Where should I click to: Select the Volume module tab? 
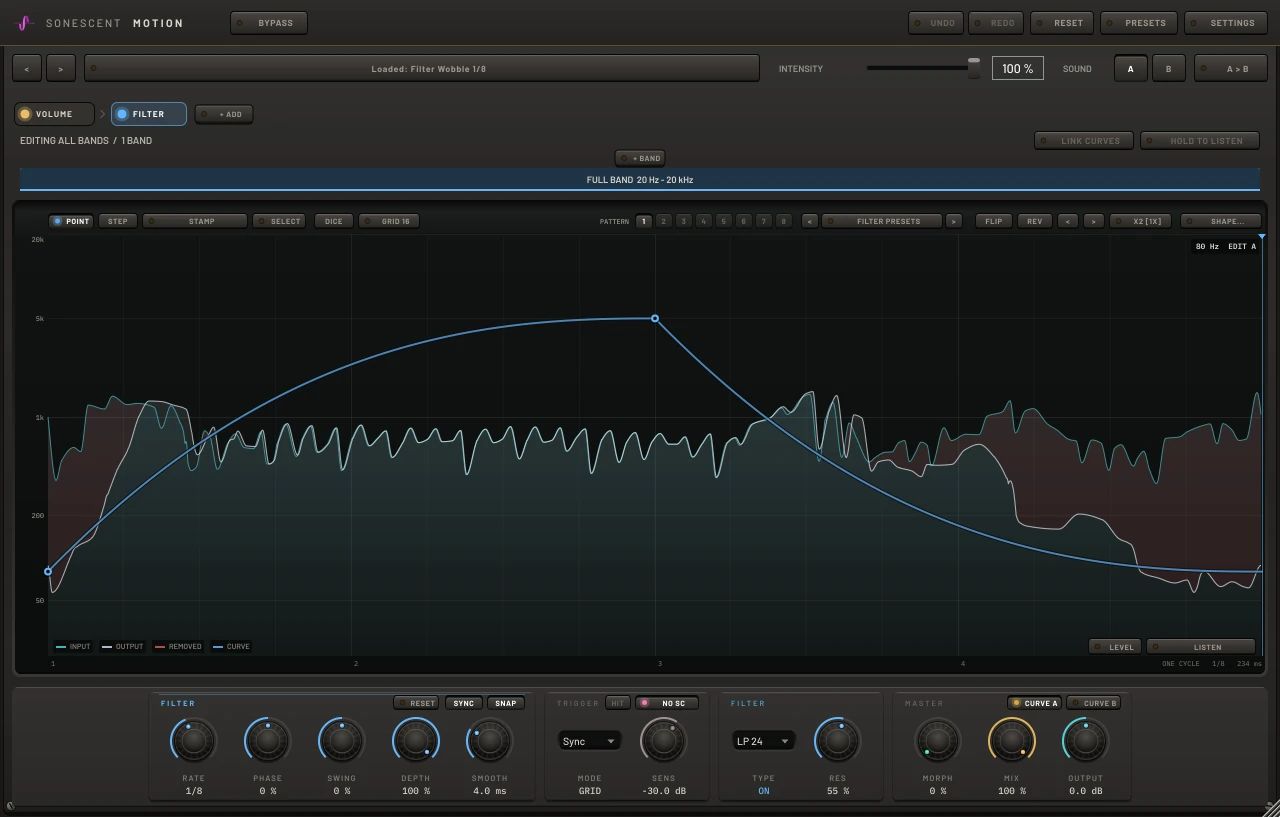point(54,114)
